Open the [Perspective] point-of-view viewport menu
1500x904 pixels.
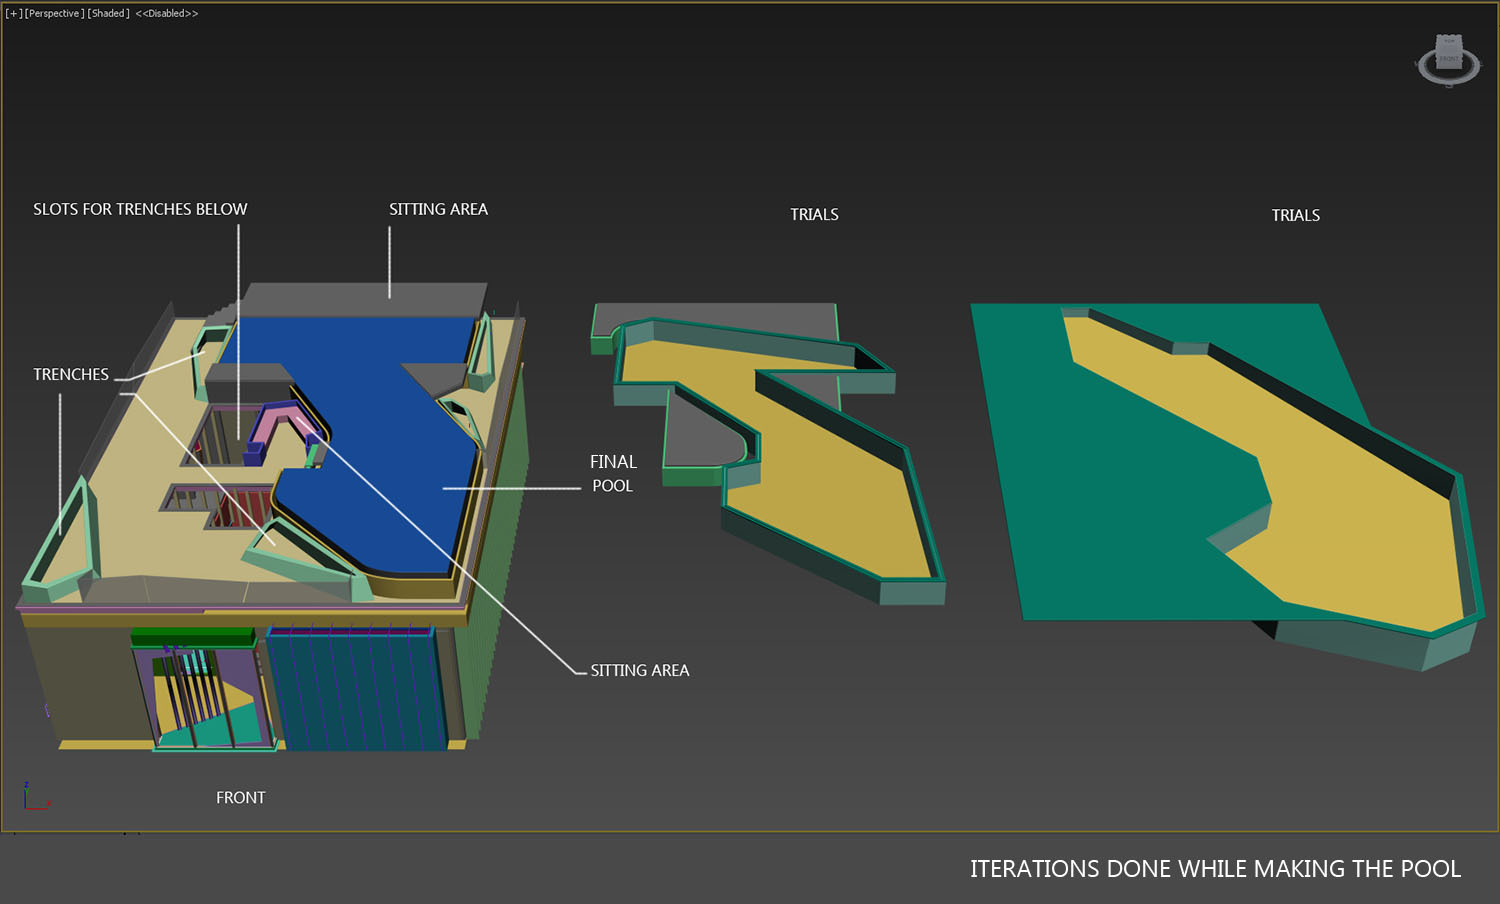pyautogui.click(x=54, y=14)
